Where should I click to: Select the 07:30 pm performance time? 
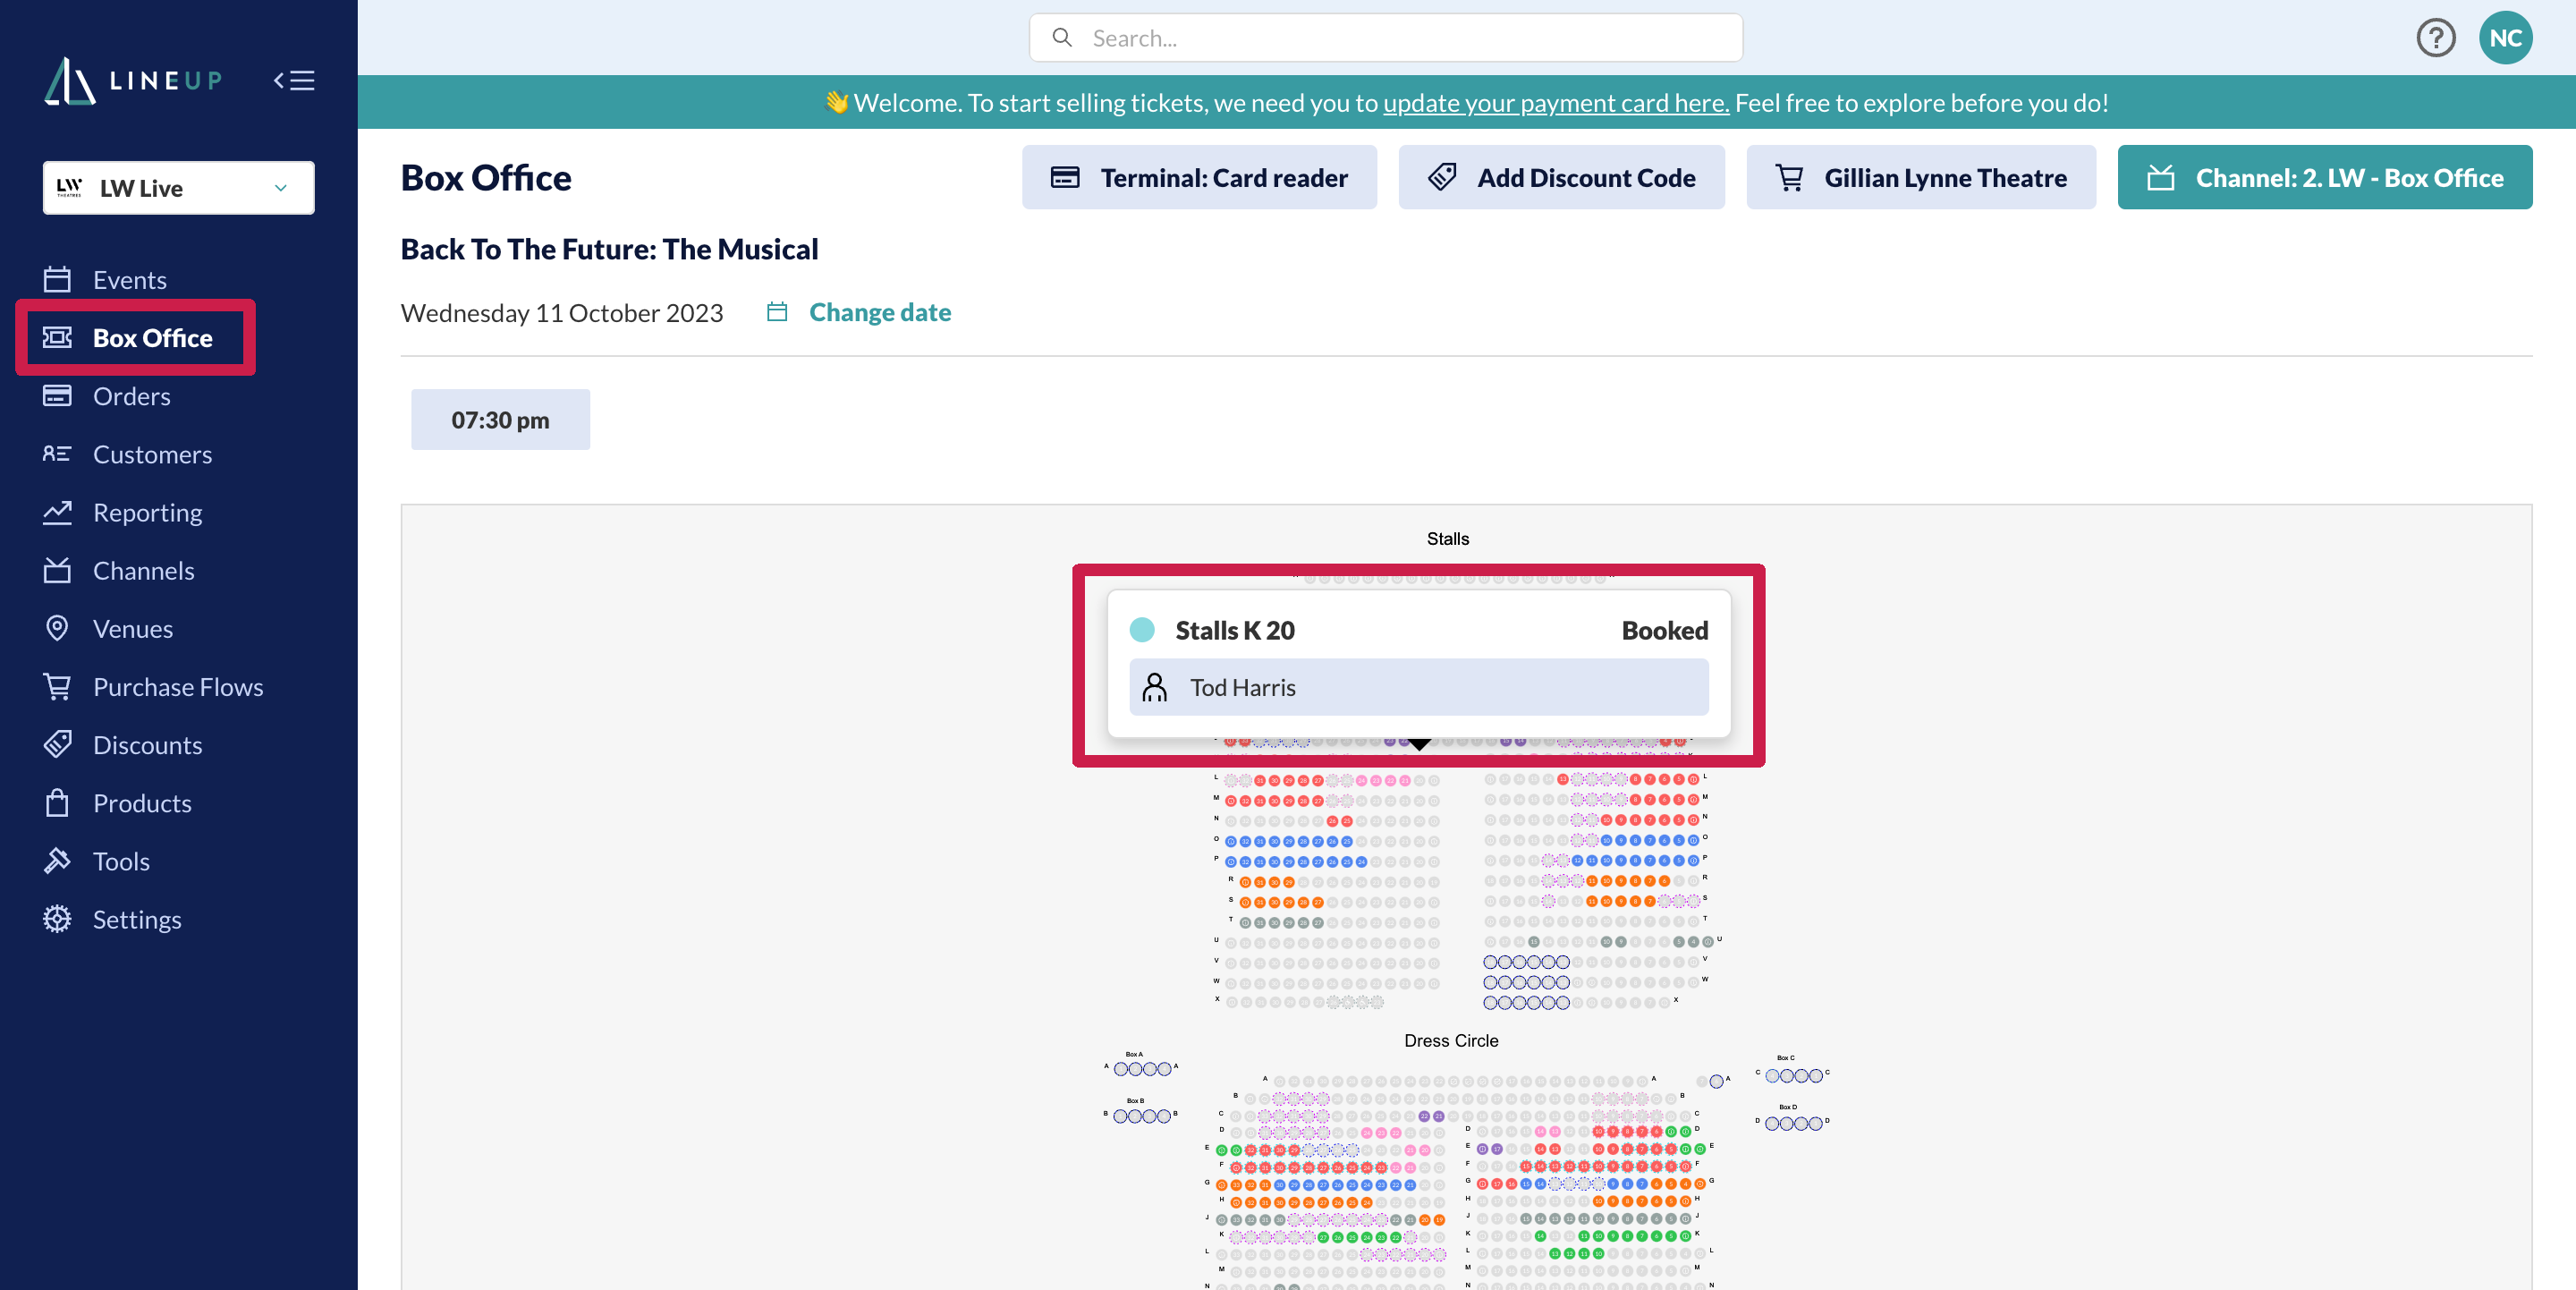pos(500,420)
